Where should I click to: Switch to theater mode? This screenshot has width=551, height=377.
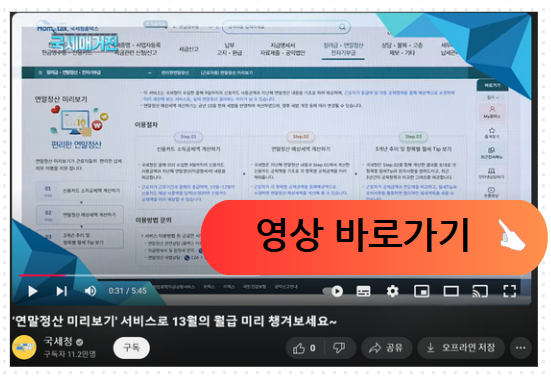pos(451,291)
